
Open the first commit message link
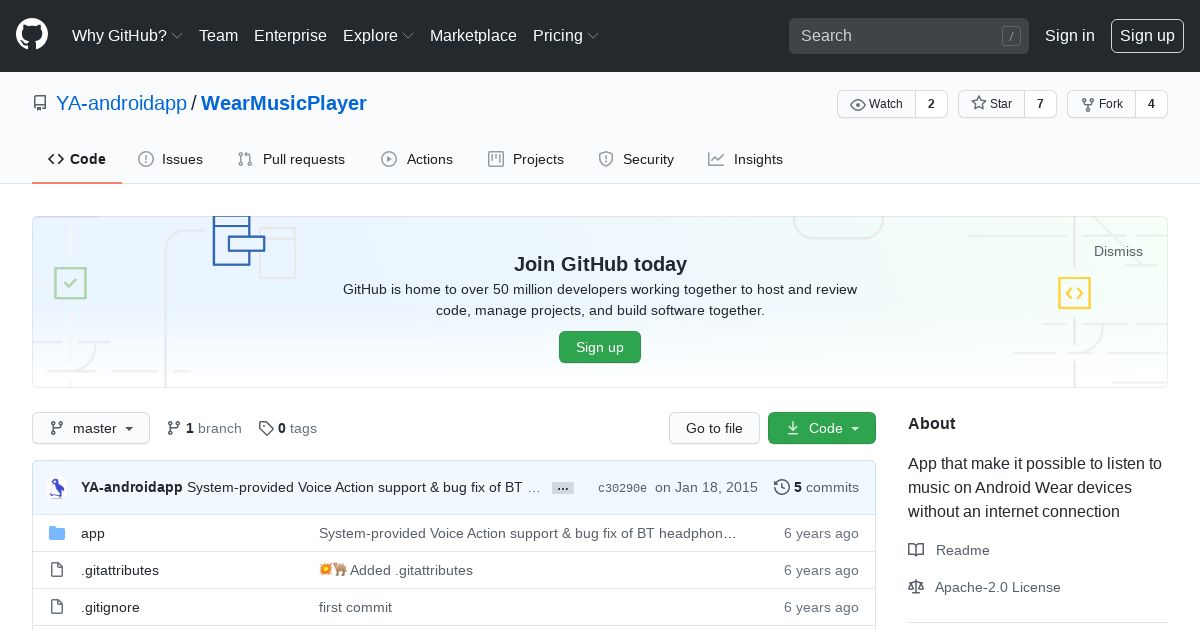355,607
